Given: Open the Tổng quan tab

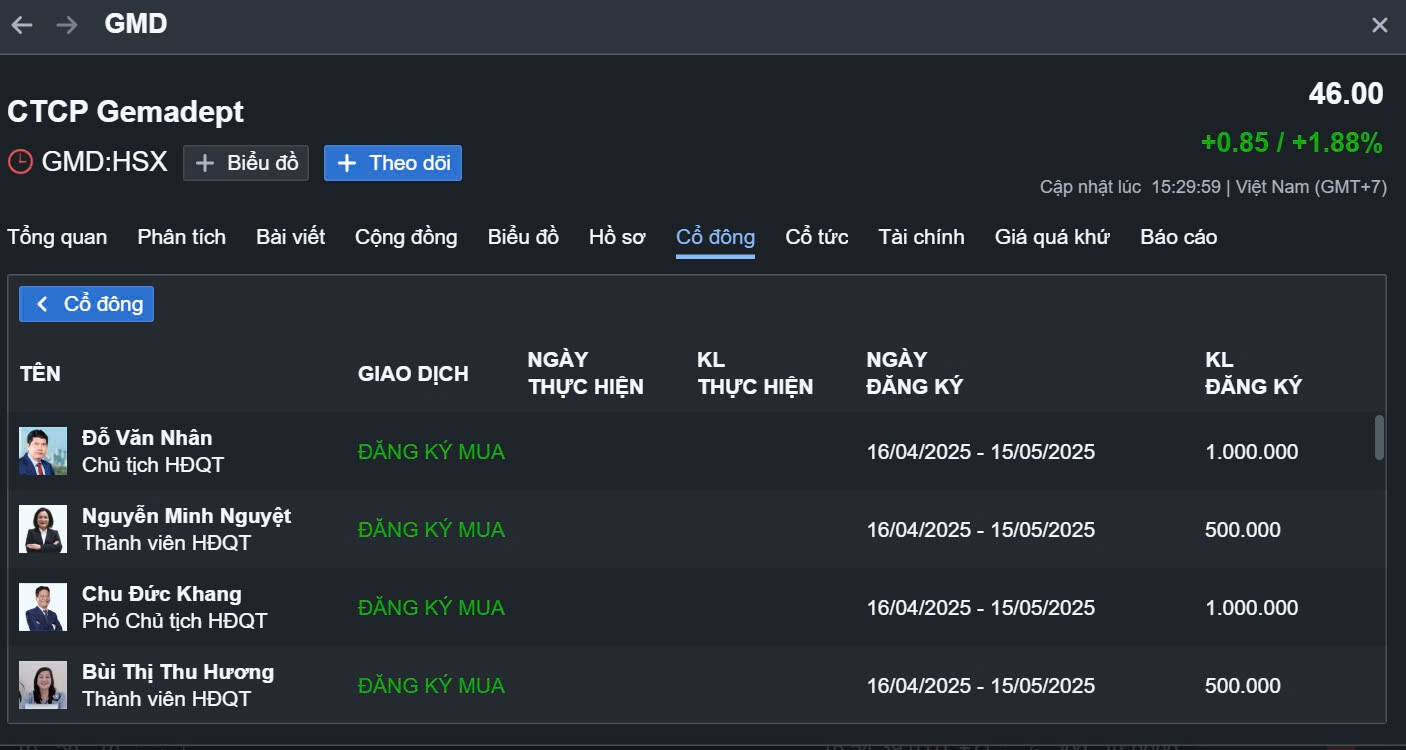Looking at the screenshot, I should tap(57, 237).
